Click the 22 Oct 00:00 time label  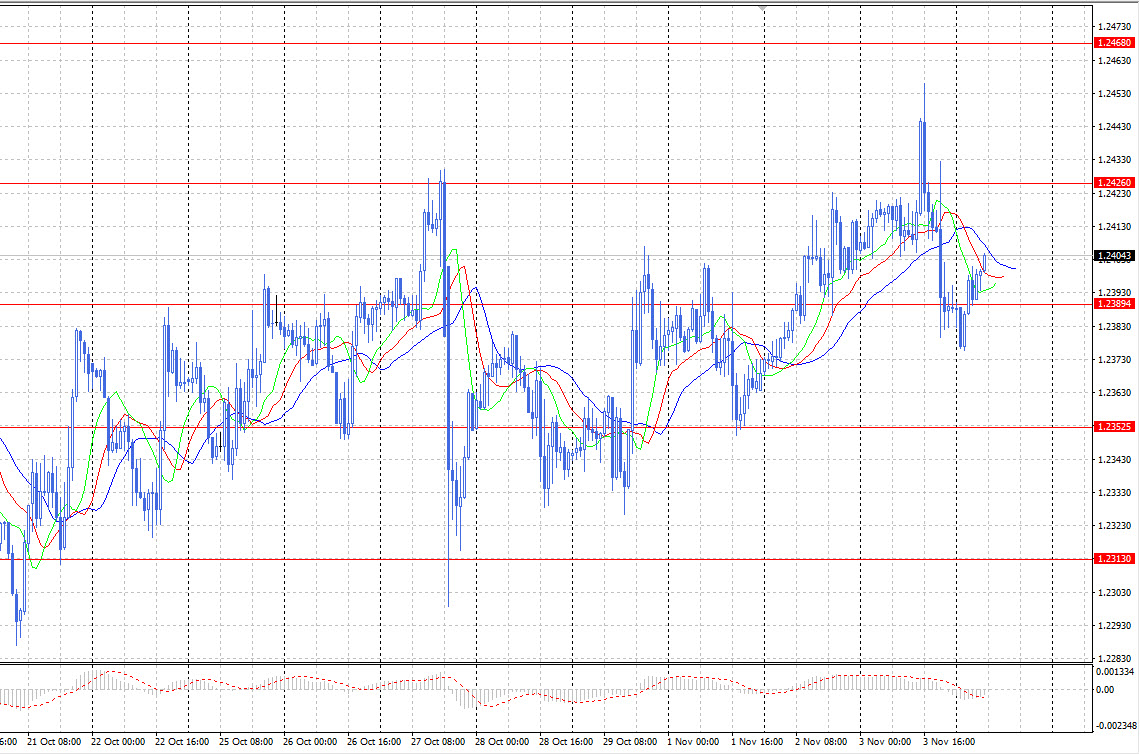(x=118, y=742)
